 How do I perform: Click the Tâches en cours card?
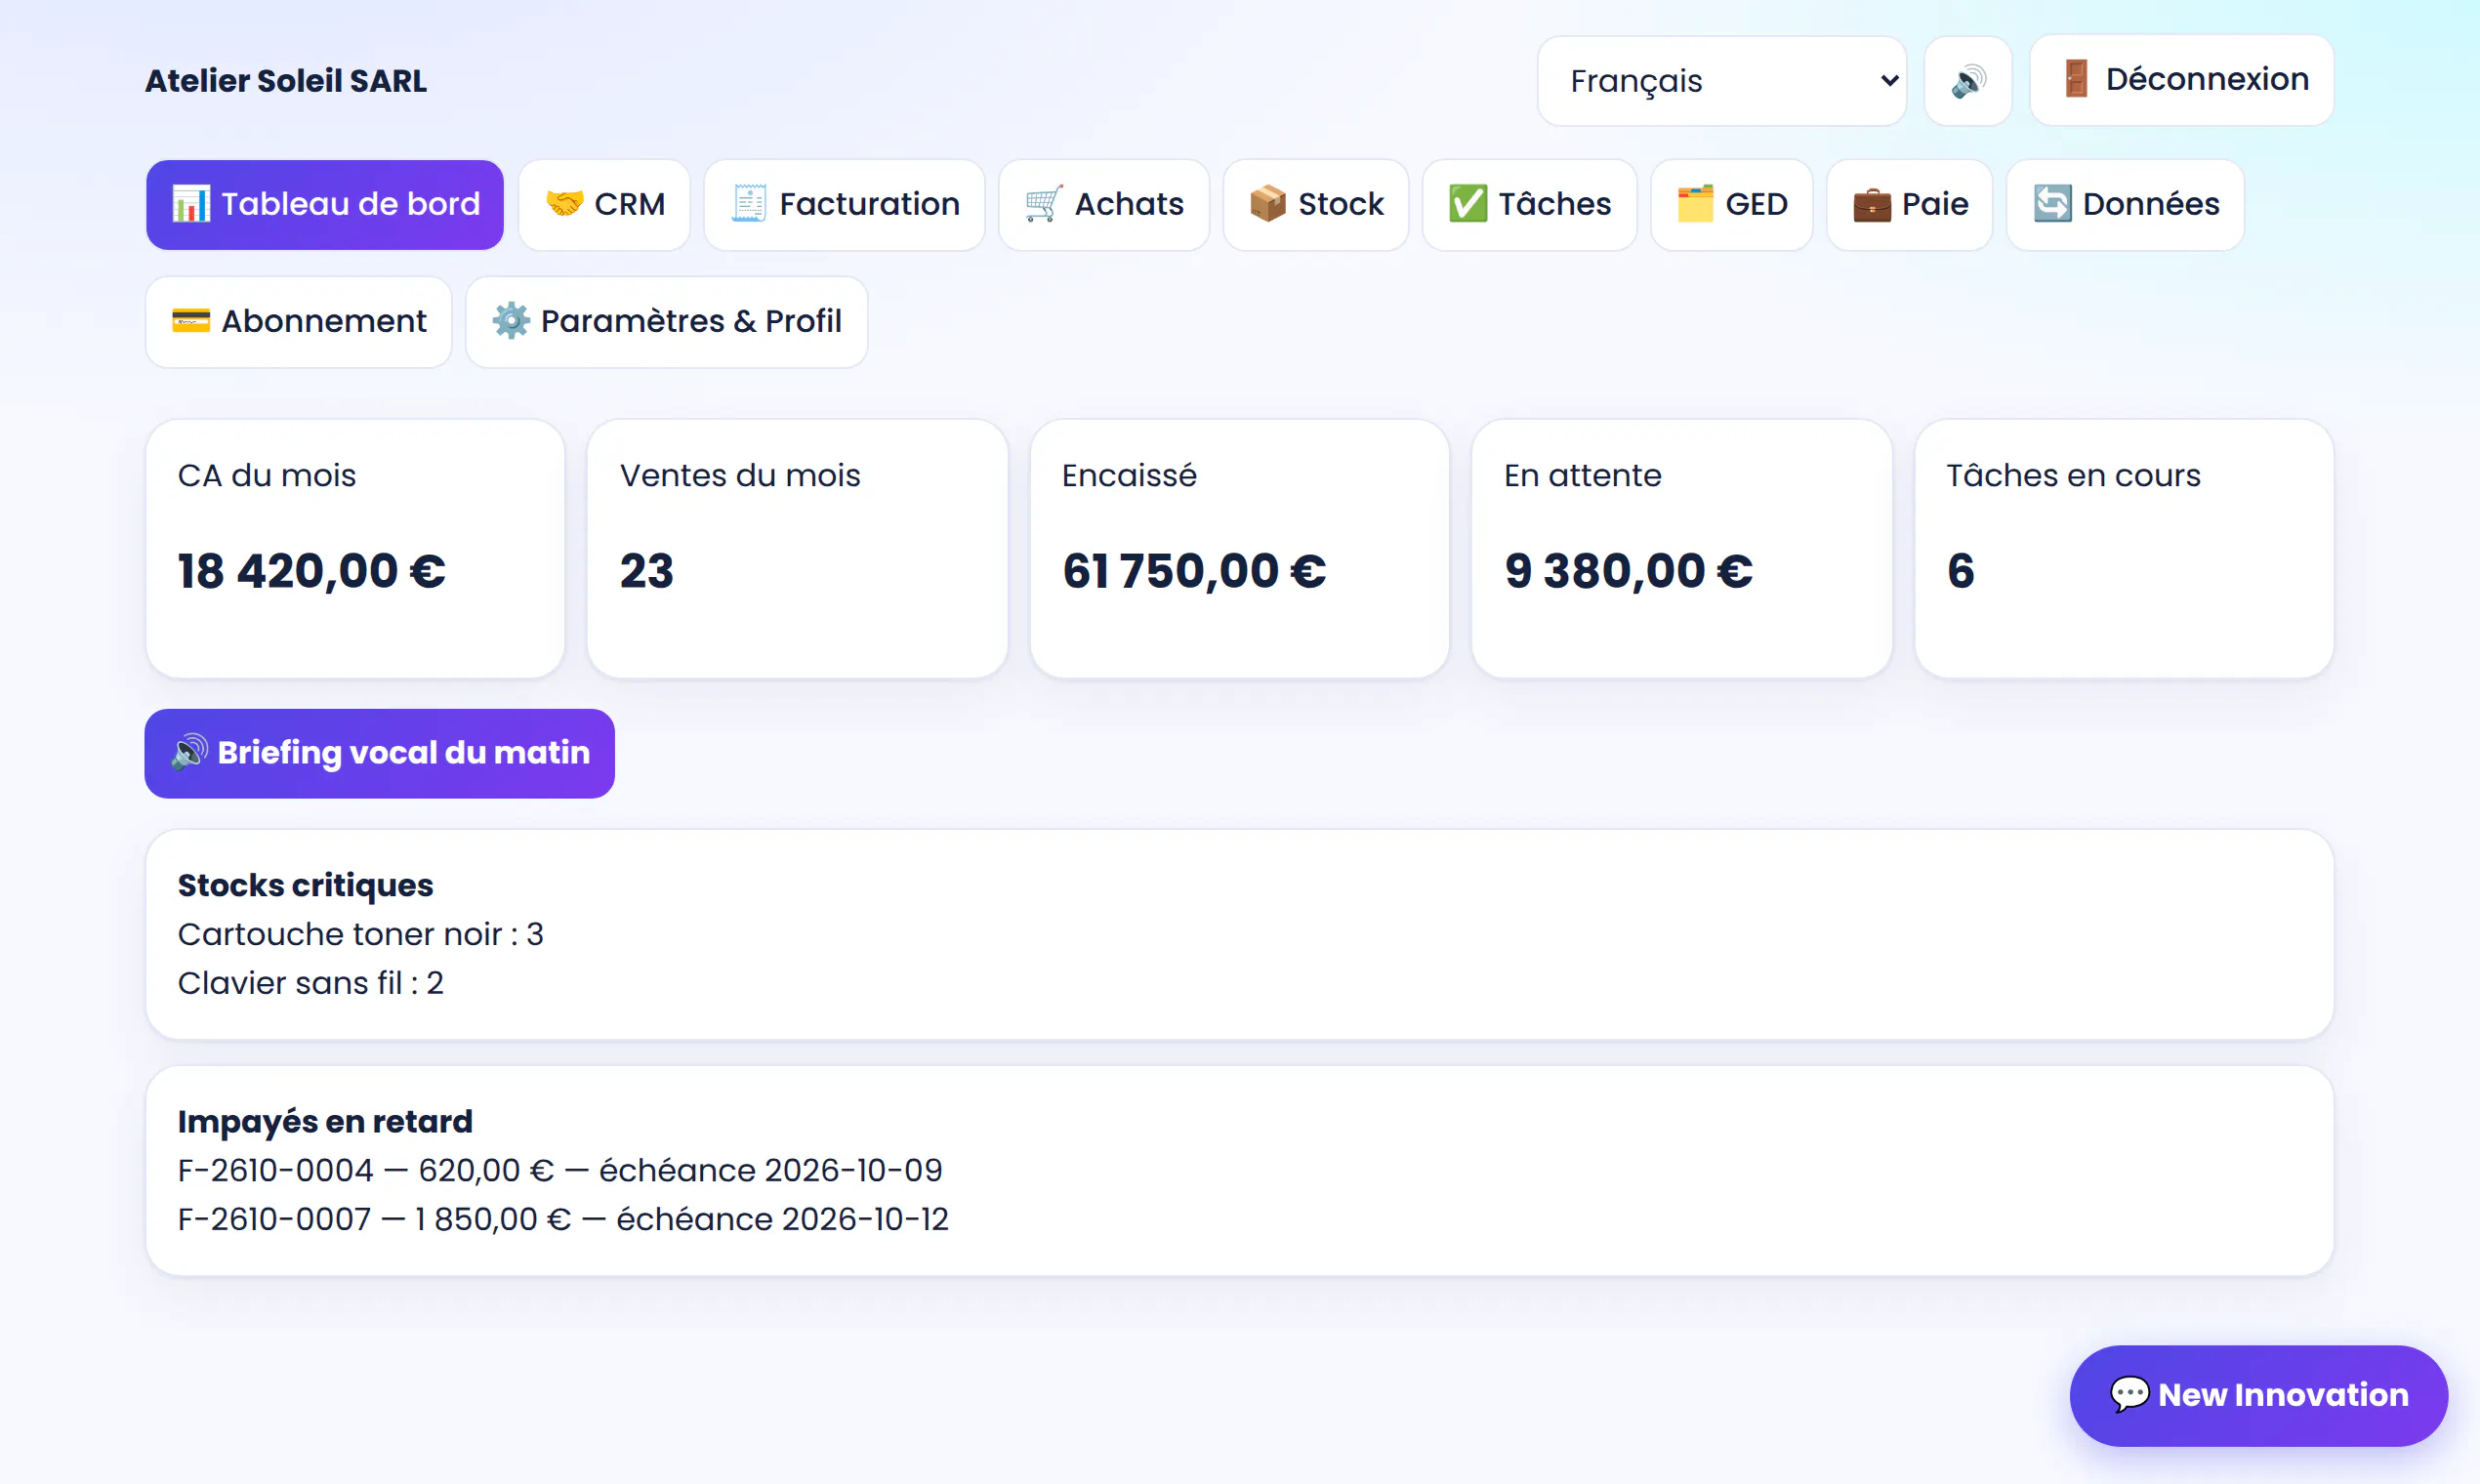(2124, 549)
